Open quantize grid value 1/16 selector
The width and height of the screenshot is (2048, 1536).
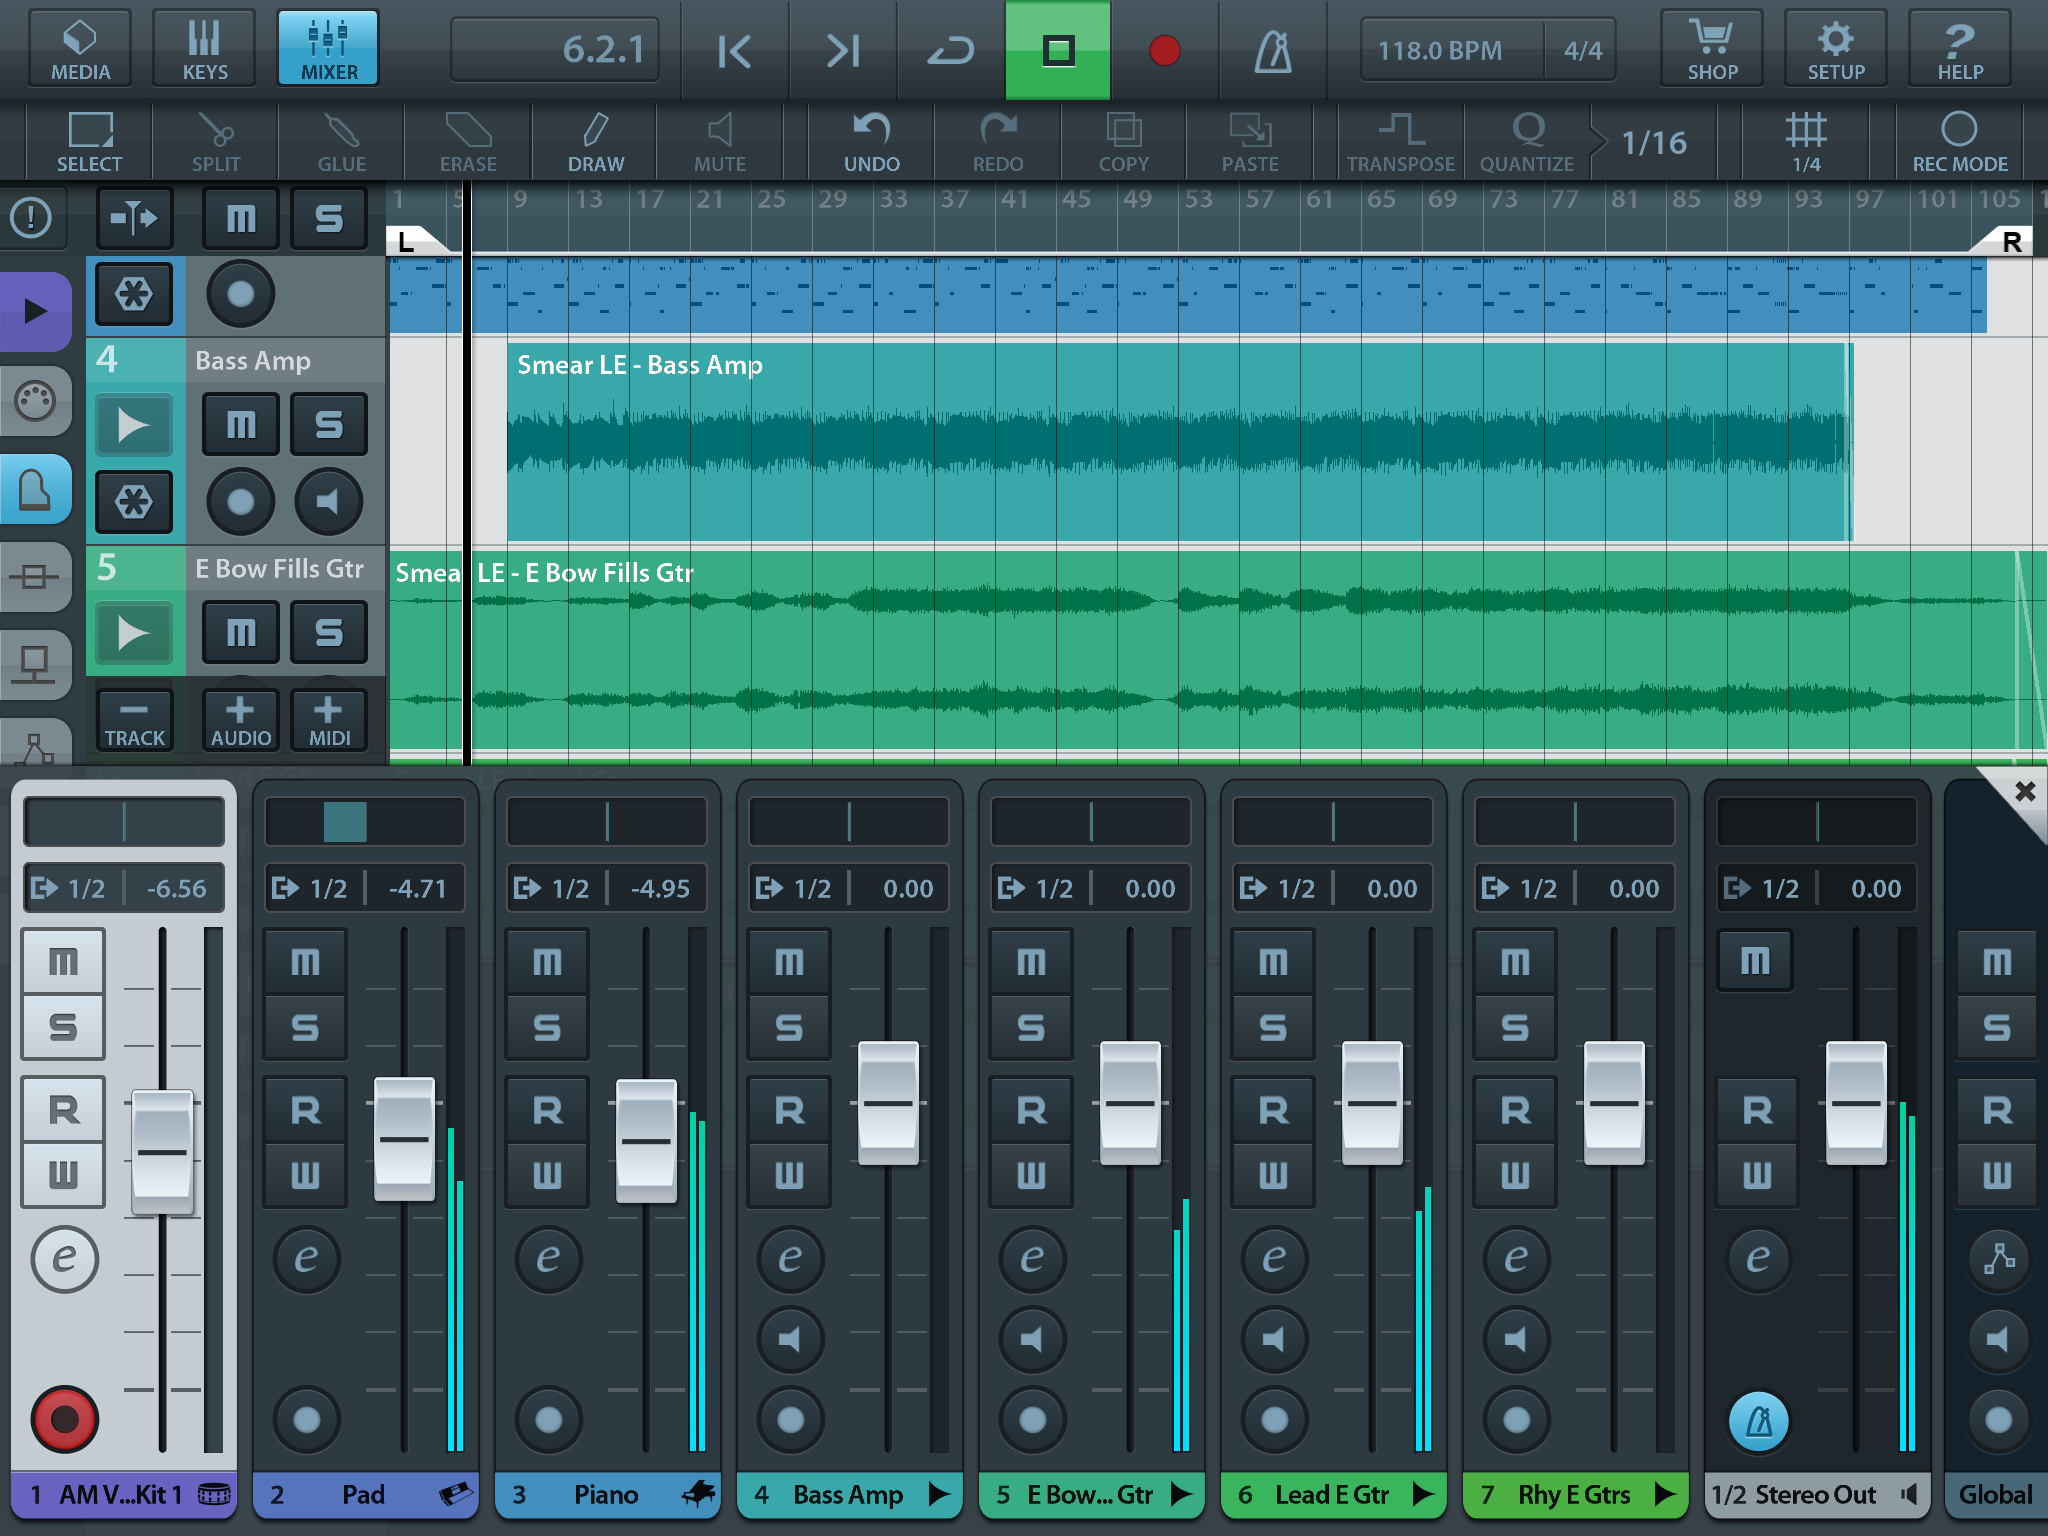pos(1653,143)
